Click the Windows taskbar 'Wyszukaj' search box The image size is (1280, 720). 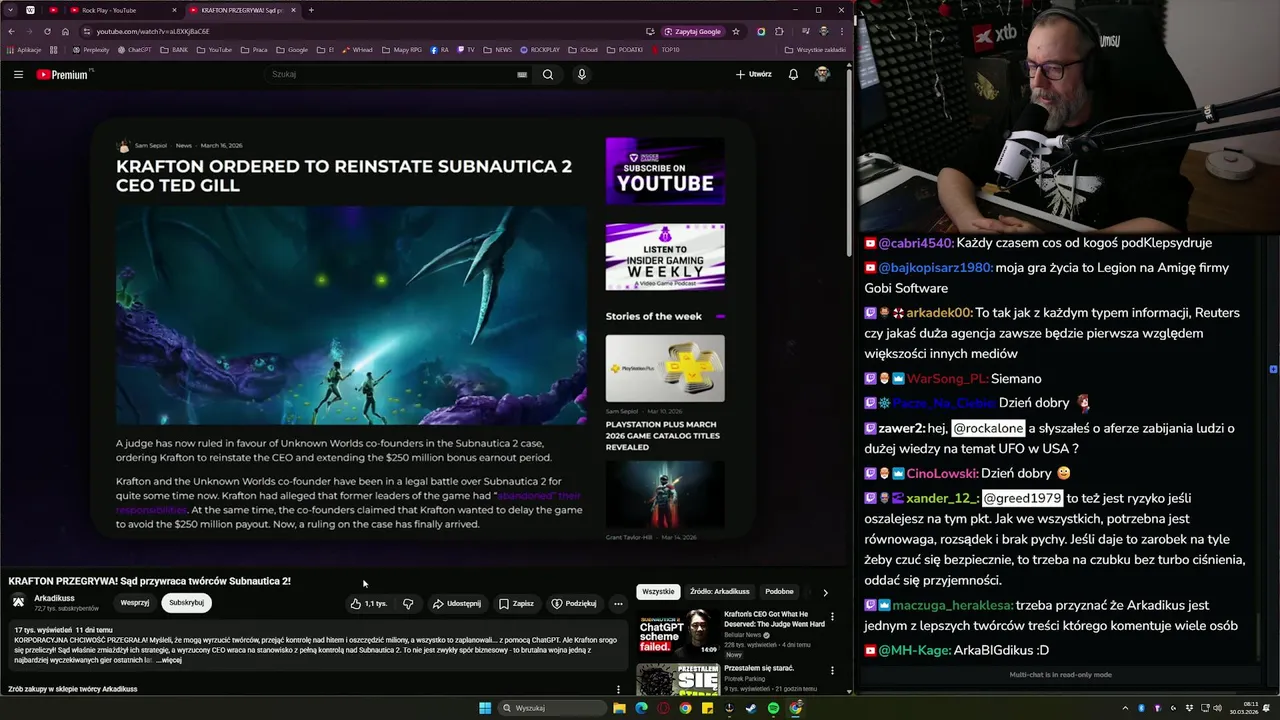point(553,708)
